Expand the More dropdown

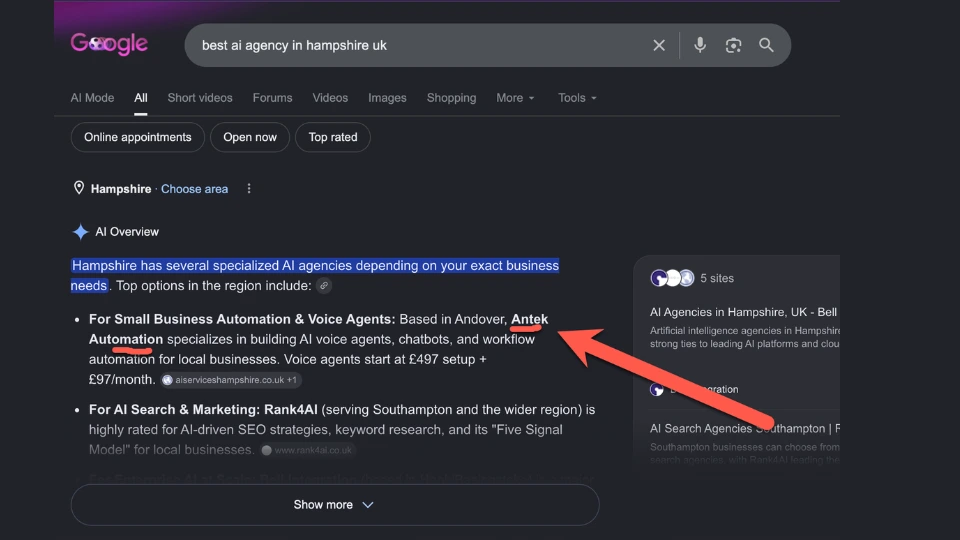(515, 98)
